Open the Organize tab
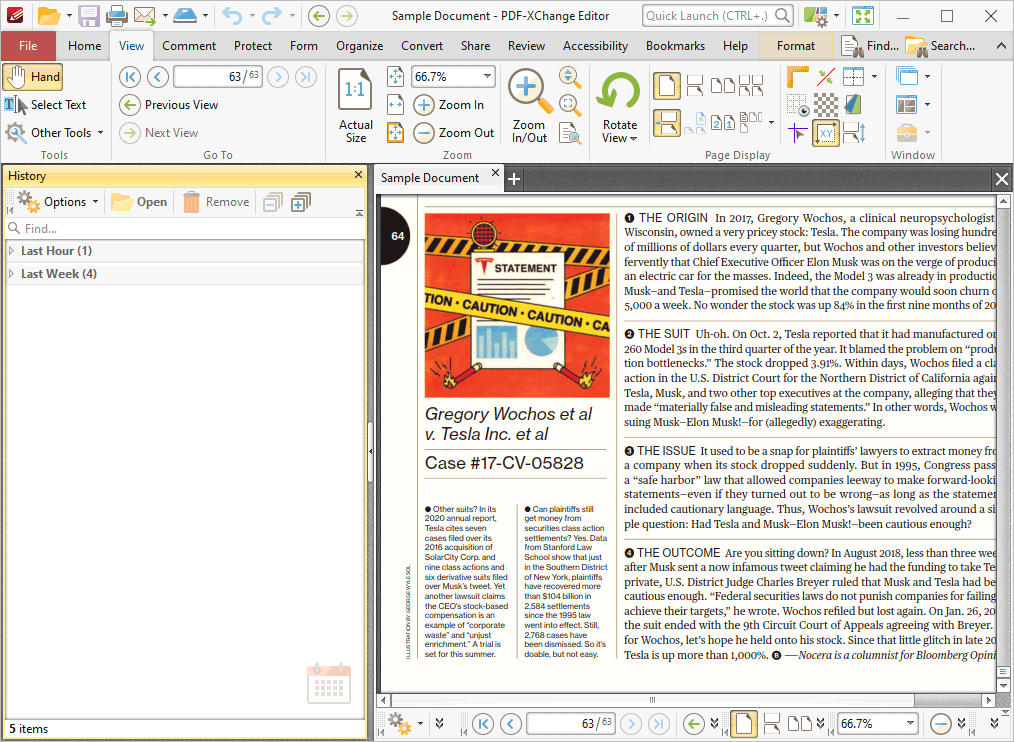The width and height of the screenshot is (1014, 742). tap(360, 46)
